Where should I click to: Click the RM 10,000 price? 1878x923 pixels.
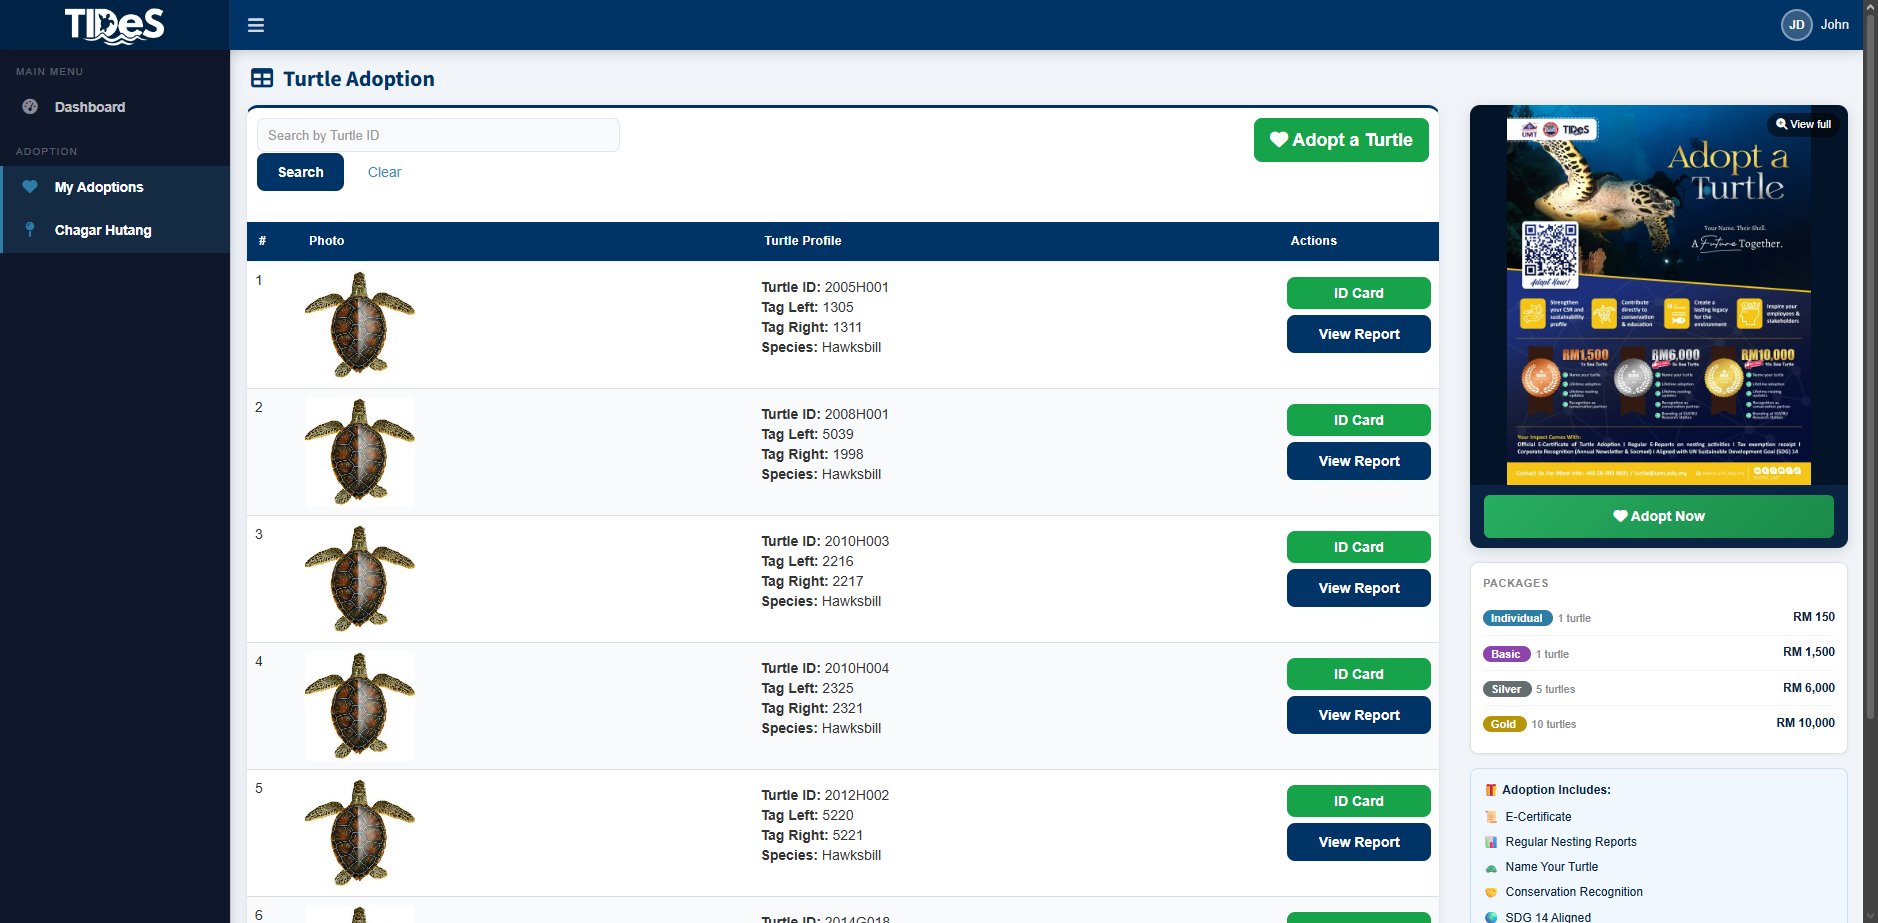pos(1805,723)
